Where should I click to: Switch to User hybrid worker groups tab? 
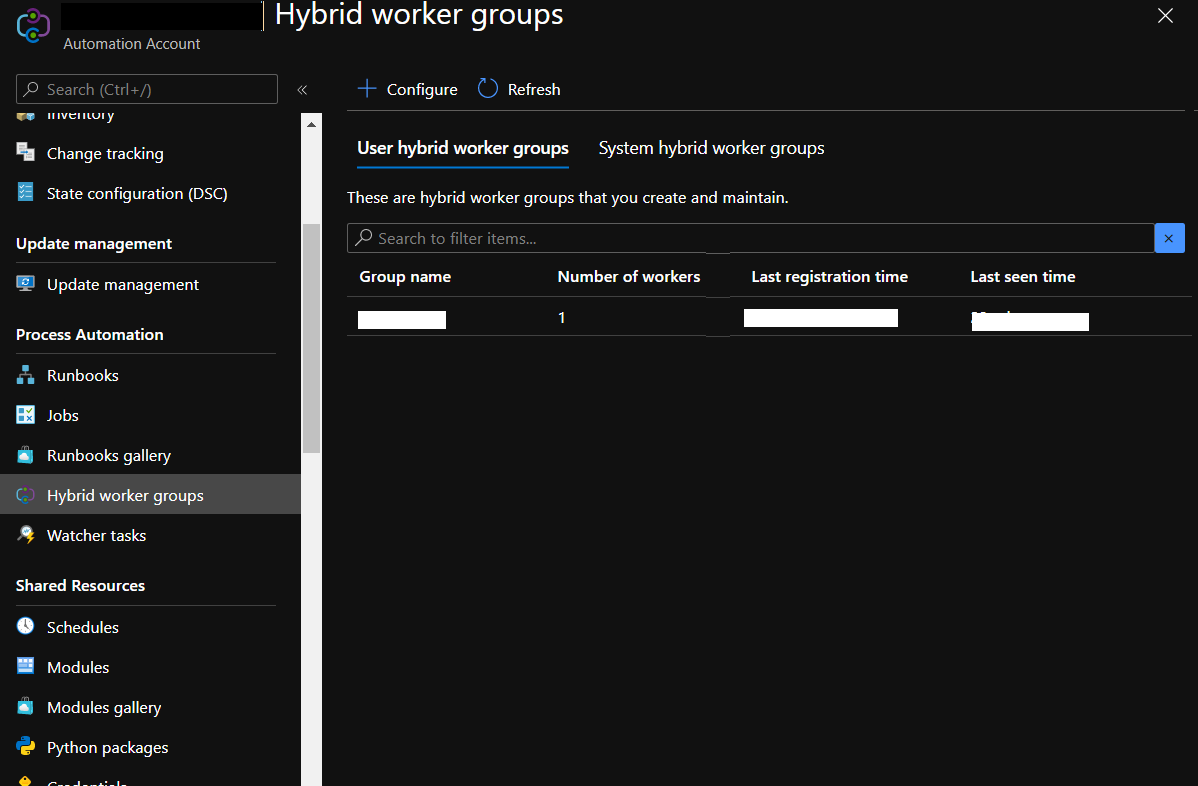pos(463,148)
